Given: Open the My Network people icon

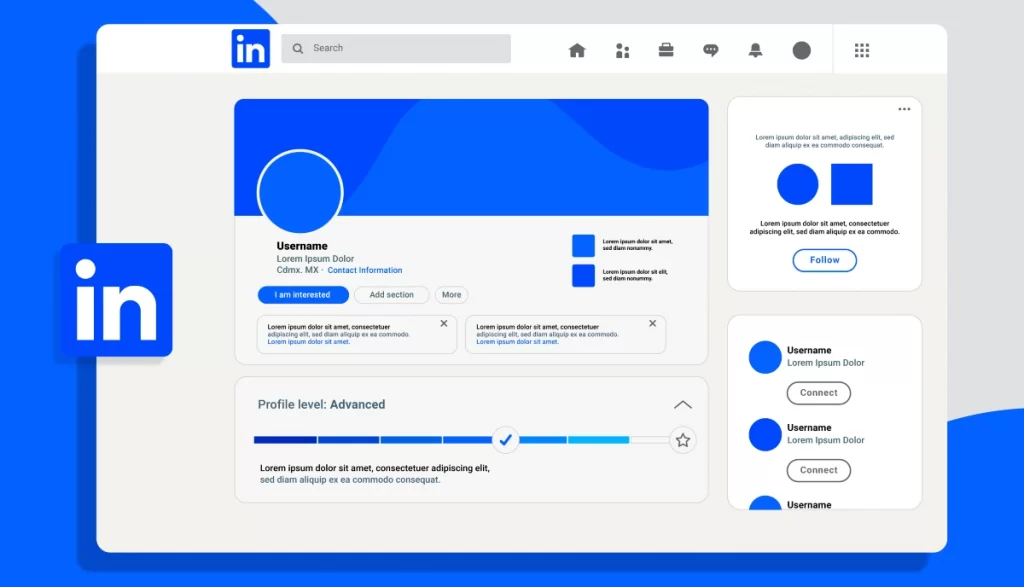Looking at the screenshot, I should (x=622, y=50).
